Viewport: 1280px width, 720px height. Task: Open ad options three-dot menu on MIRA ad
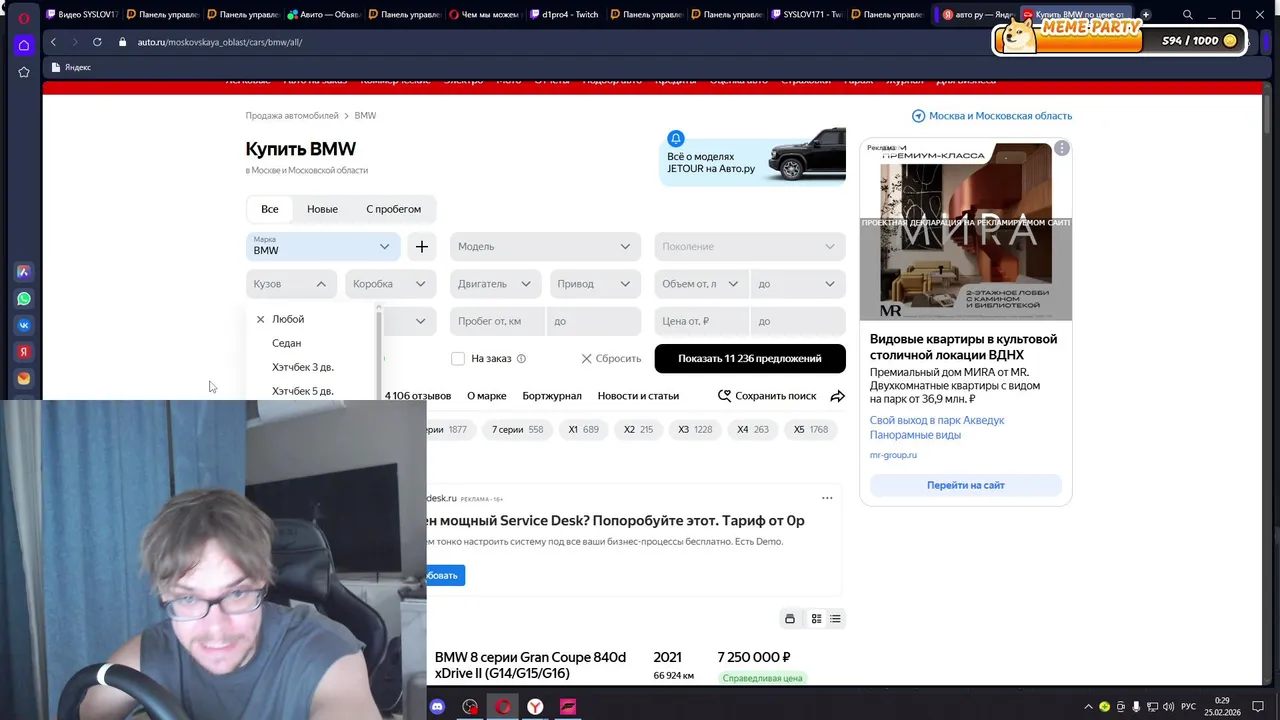(1061, 148)
